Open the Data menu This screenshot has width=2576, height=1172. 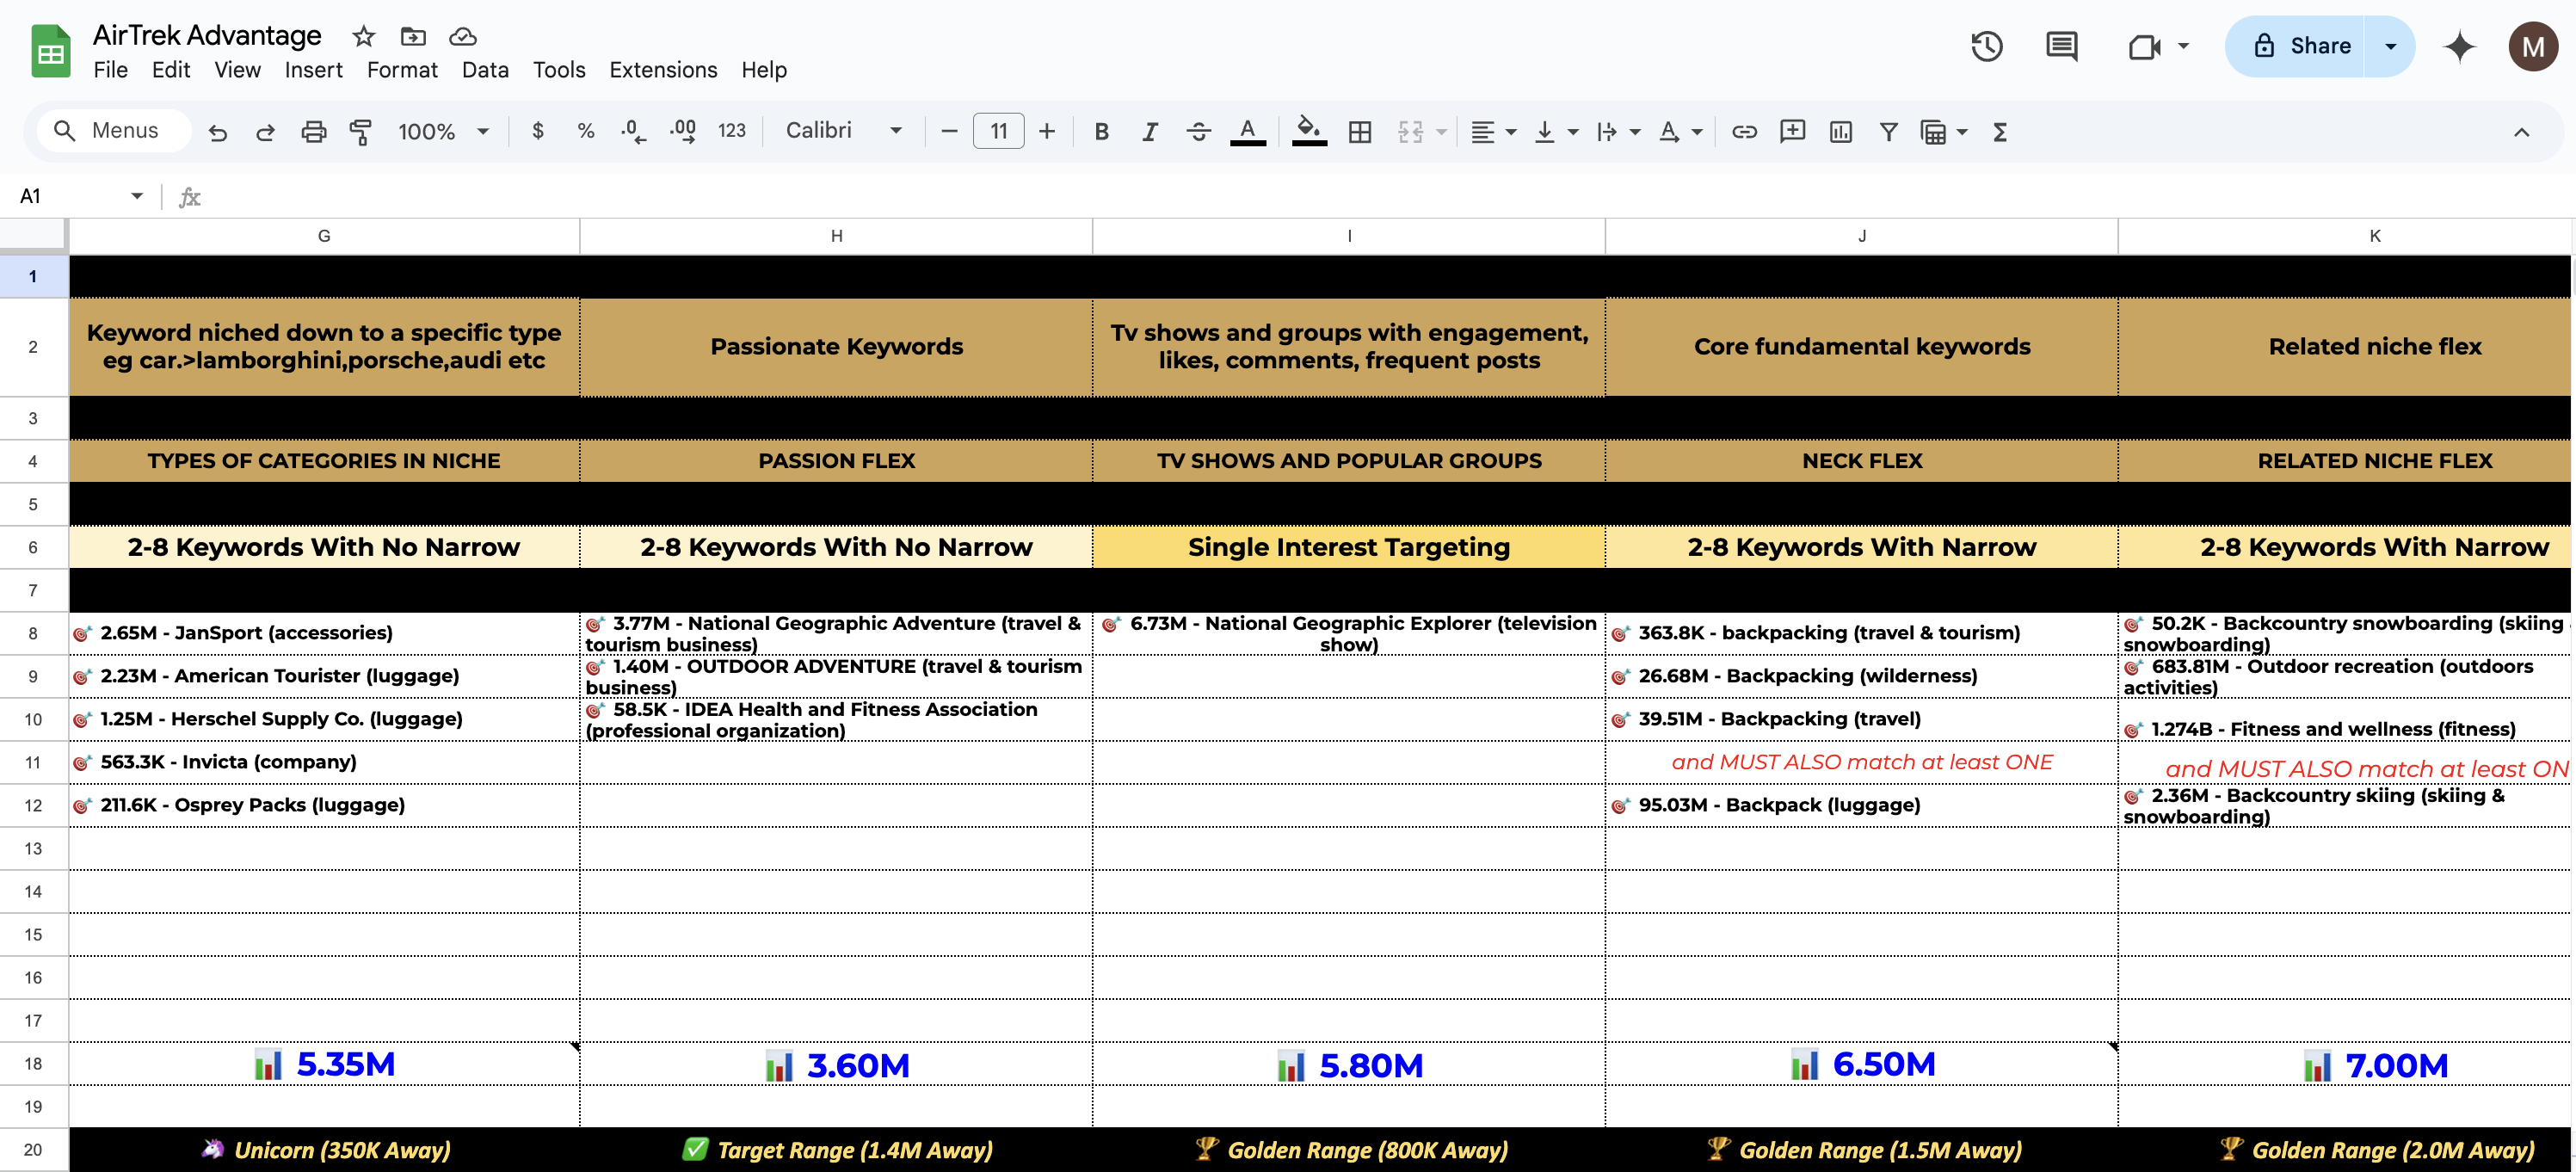point(485,70)
